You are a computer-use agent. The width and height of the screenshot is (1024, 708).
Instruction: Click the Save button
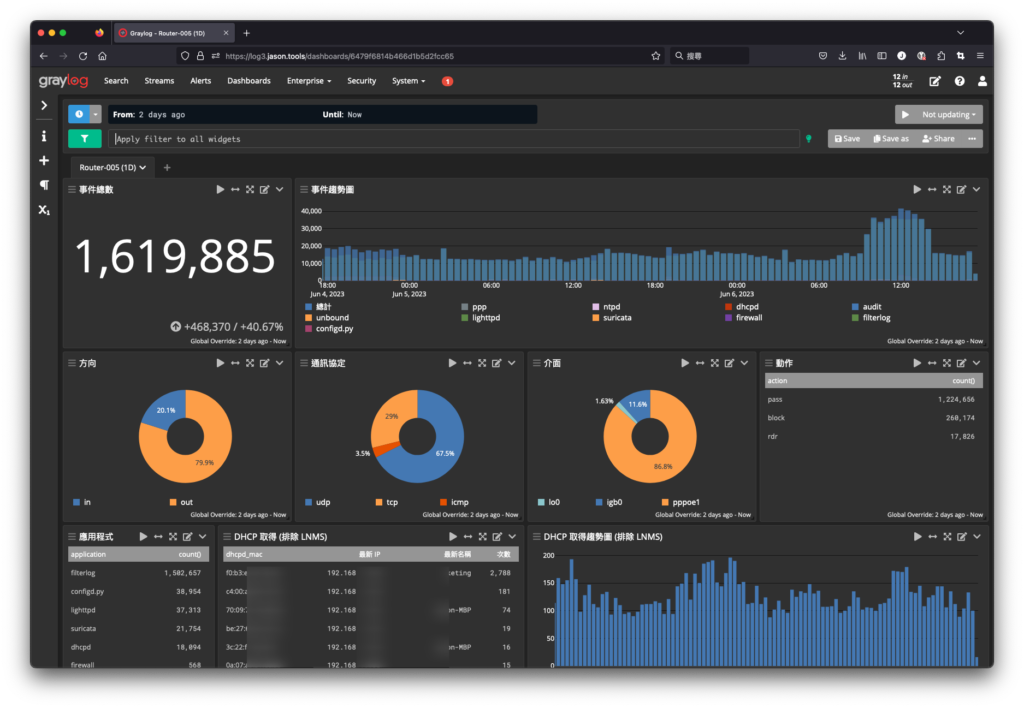(x=847, y=138)
